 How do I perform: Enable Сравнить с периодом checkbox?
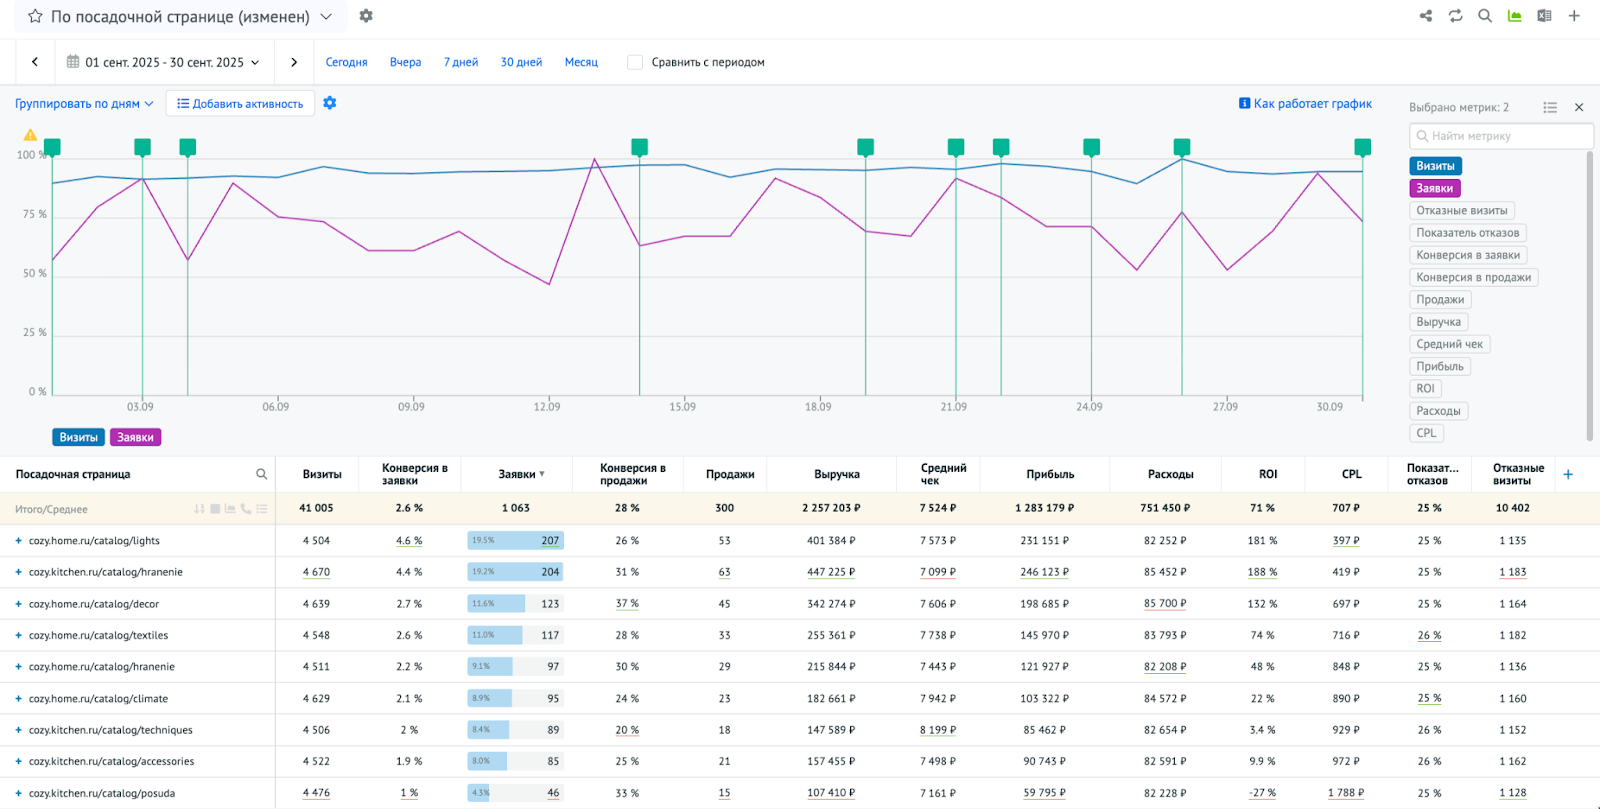pos(635,62)
